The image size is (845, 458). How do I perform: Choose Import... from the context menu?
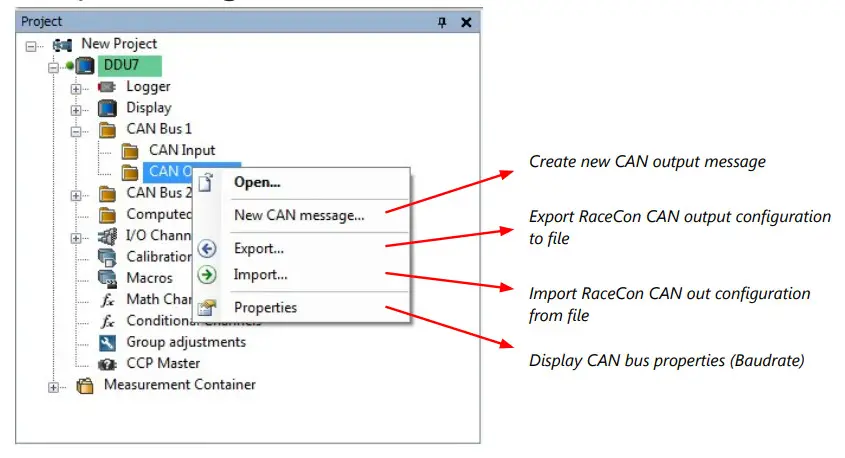(302, 275)
